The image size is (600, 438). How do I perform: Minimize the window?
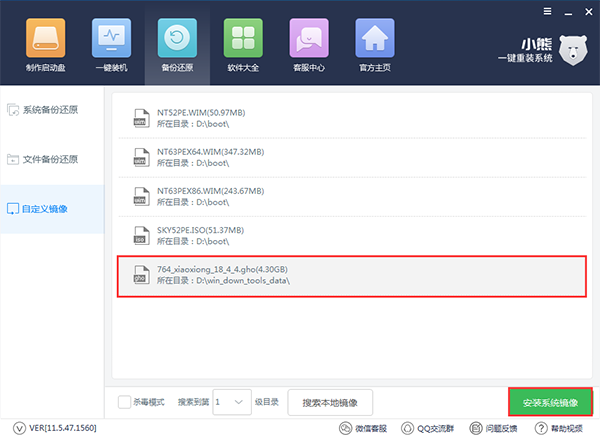568,12
